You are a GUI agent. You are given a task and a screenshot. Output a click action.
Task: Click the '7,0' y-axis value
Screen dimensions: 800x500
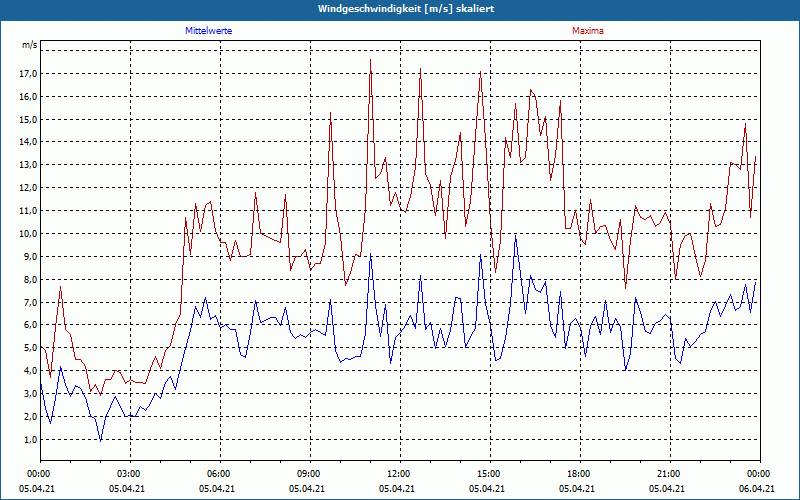pos(31,302)
